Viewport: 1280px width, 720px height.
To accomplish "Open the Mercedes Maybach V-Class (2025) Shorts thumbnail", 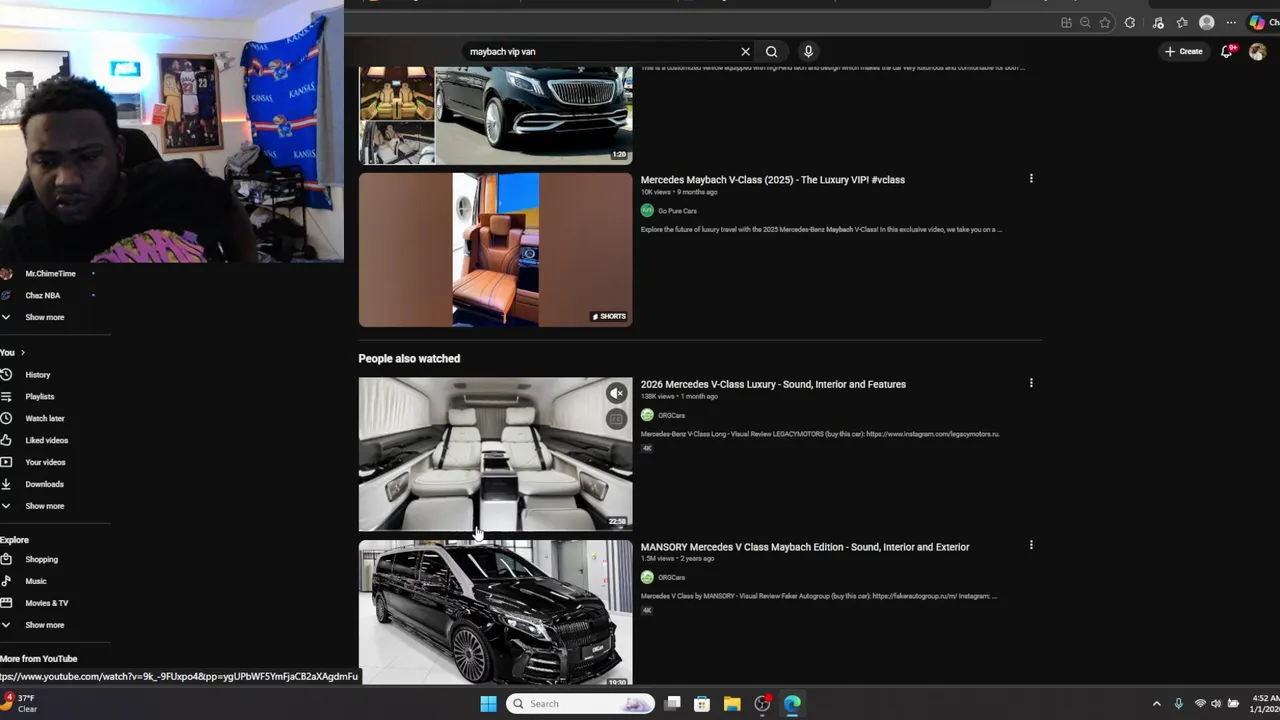I will tap(495, 250).
